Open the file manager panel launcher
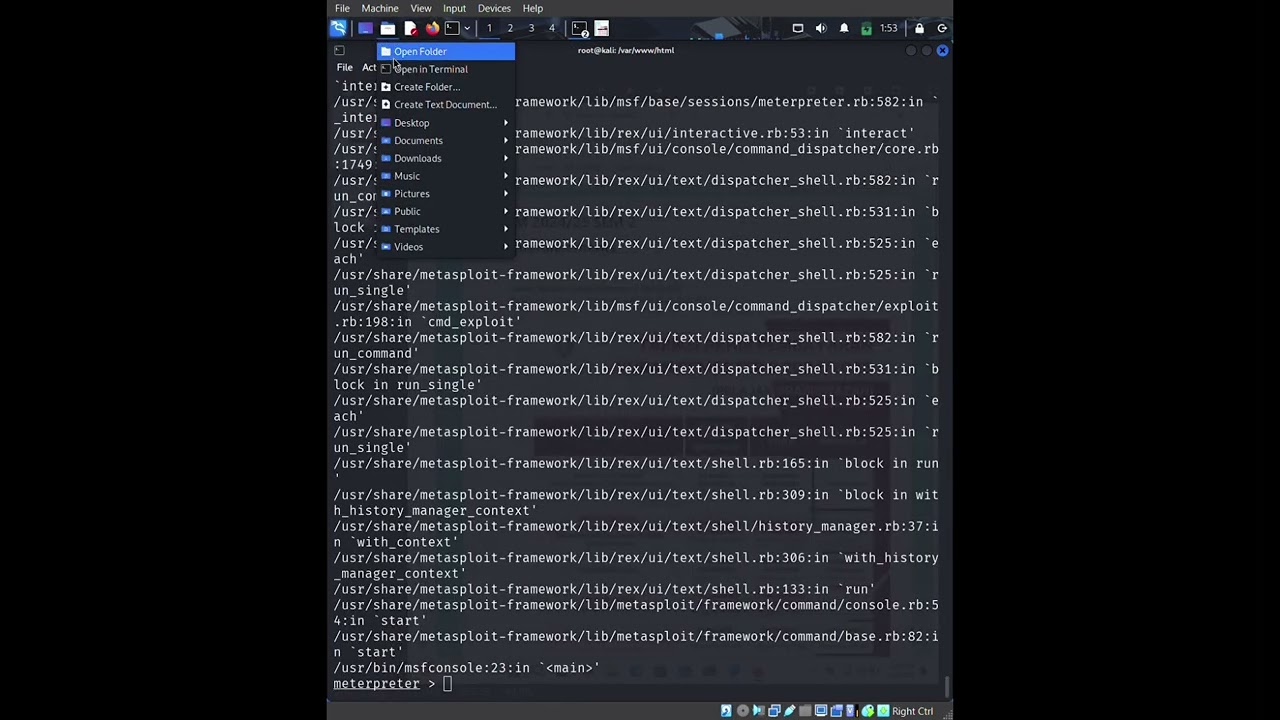The height and width of the screenshot is (720, 1280). (388, 28)
